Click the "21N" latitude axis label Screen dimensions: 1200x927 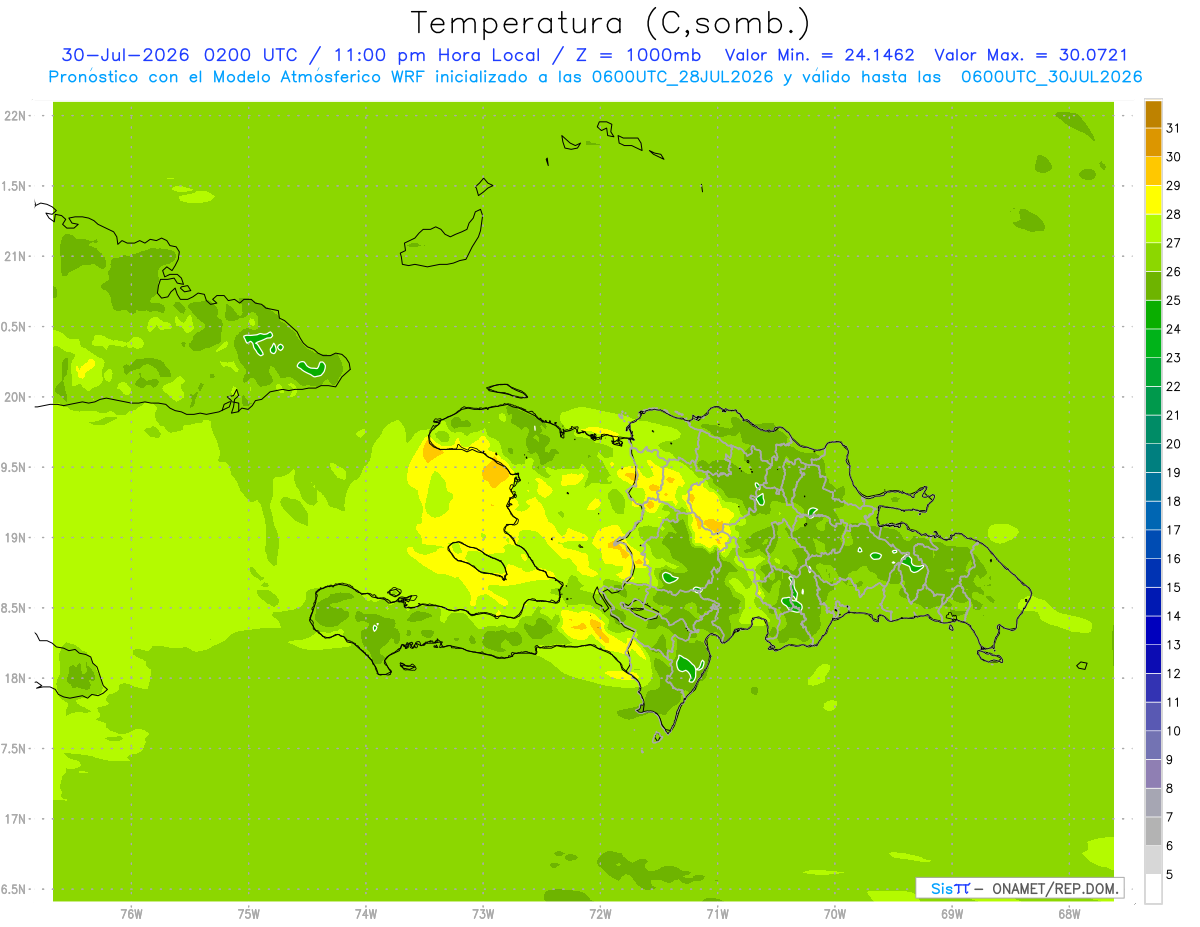16,256
